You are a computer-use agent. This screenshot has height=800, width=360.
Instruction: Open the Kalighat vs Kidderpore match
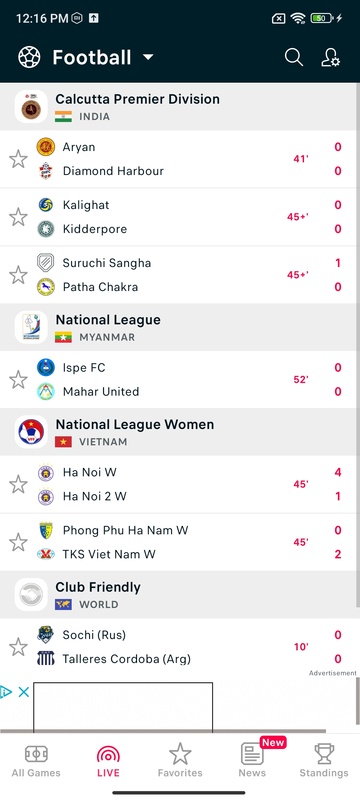pos(180,217)
